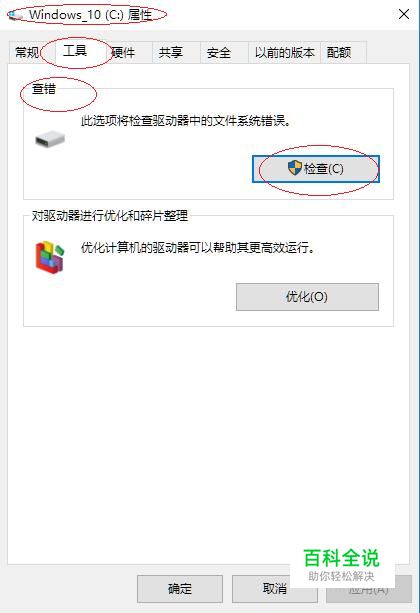The height and width of the screenshot is (613, 420).
Task: Open the 安全 tab
Action: pyautogui.click(x=219, y=52)
